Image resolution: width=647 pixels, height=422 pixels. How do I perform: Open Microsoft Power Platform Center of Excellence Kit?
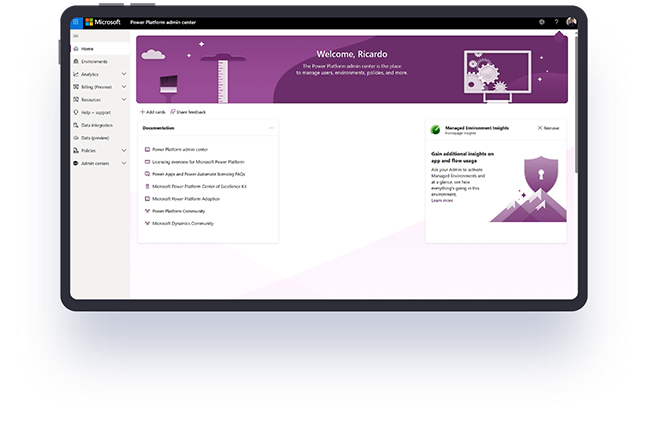[199, 186]
